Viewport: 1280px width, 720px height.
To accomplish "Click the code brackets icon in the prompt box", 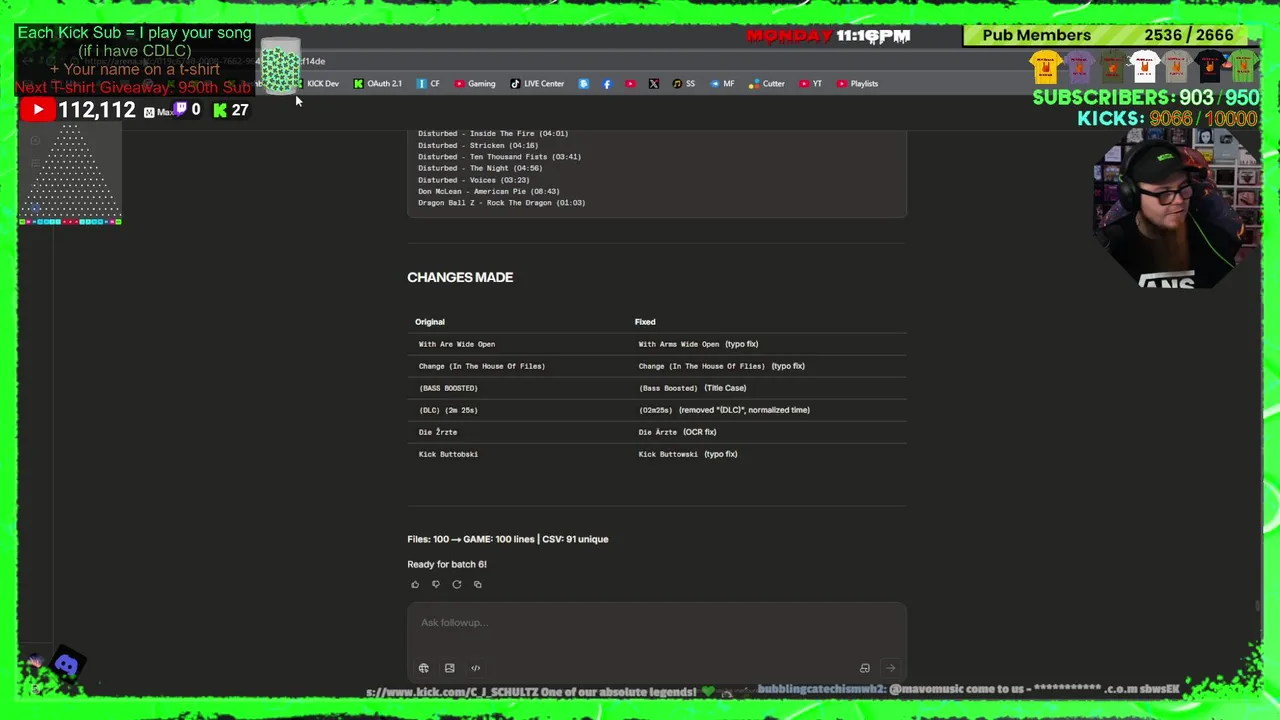I will (476, 668).
